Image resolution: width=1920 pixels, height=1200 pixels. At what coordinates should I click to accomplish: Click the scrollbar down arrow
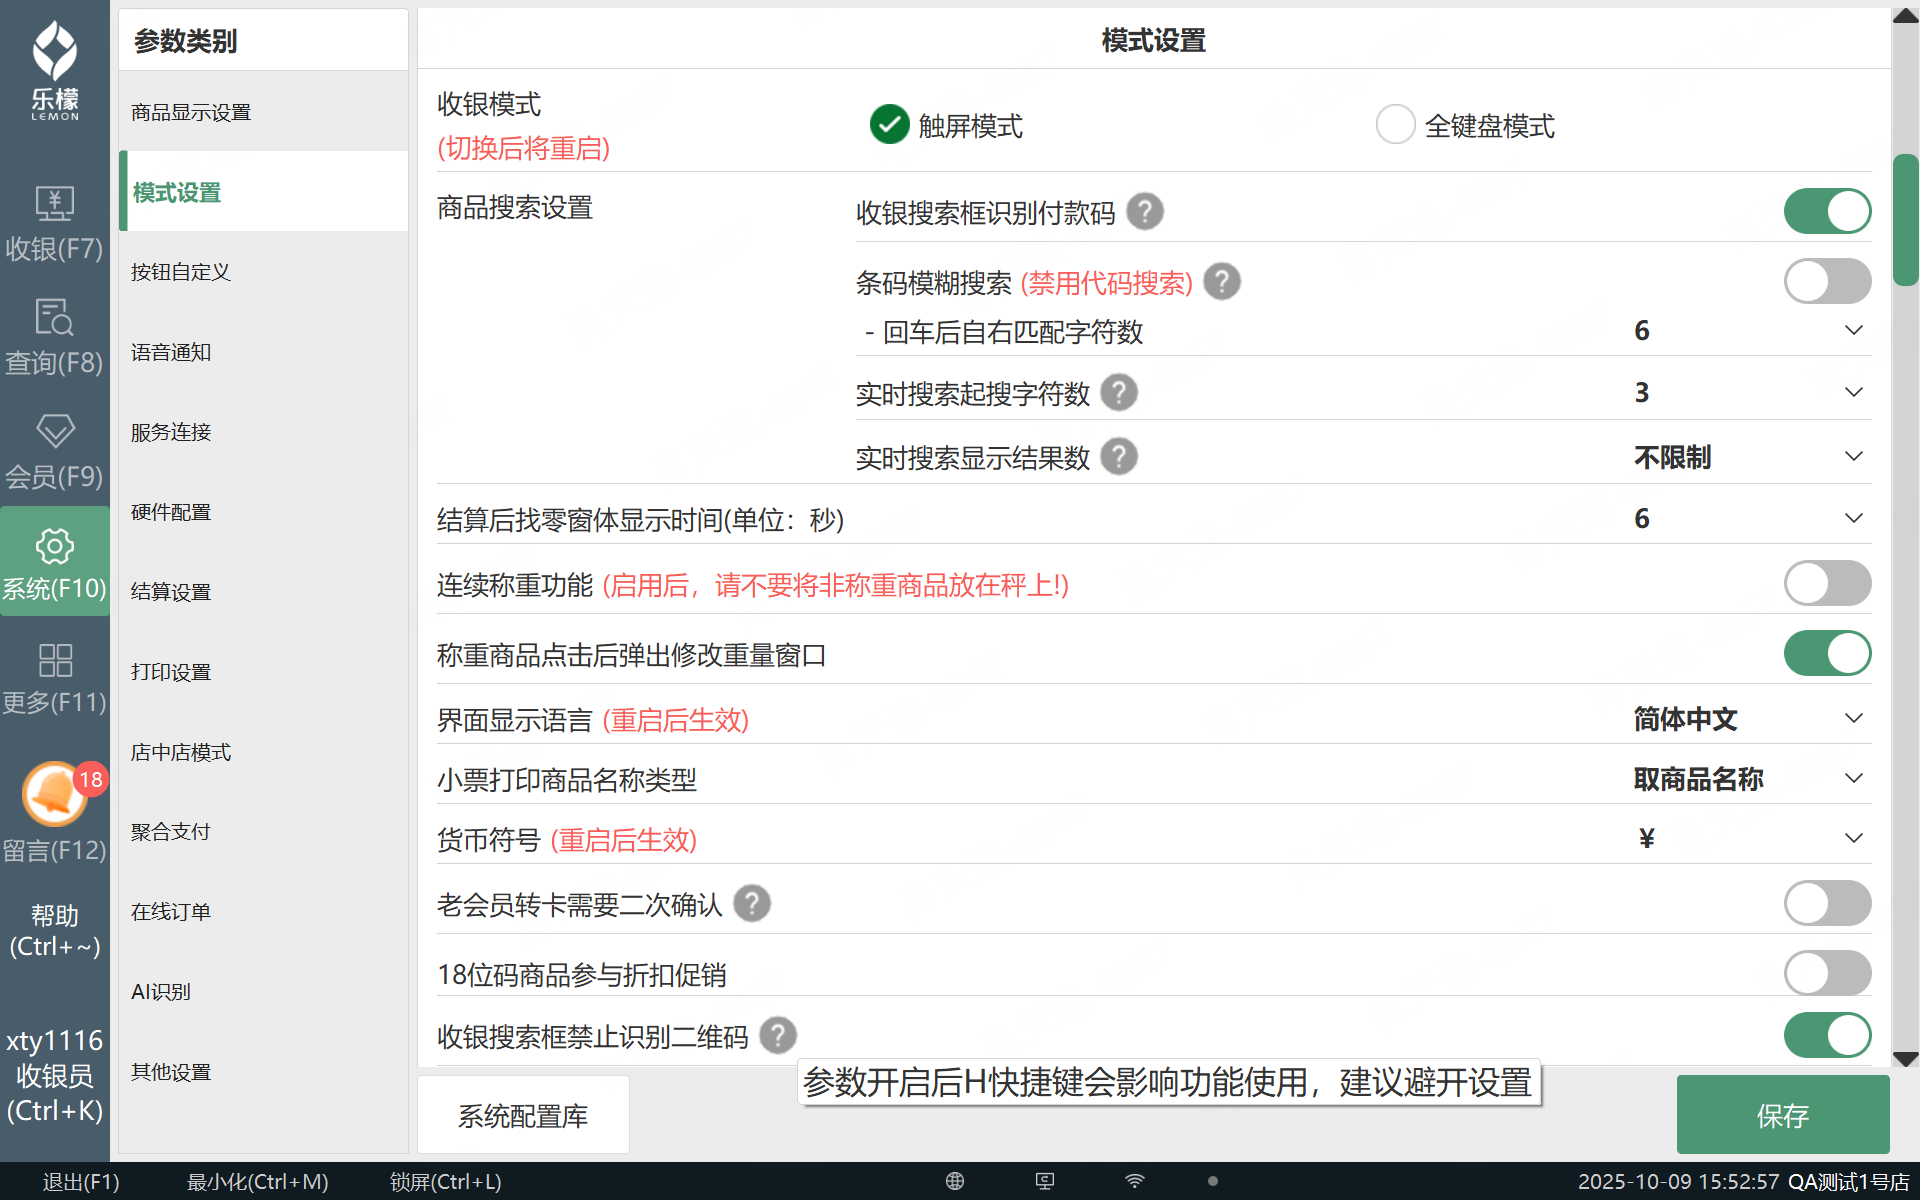coord(1905,1059)
